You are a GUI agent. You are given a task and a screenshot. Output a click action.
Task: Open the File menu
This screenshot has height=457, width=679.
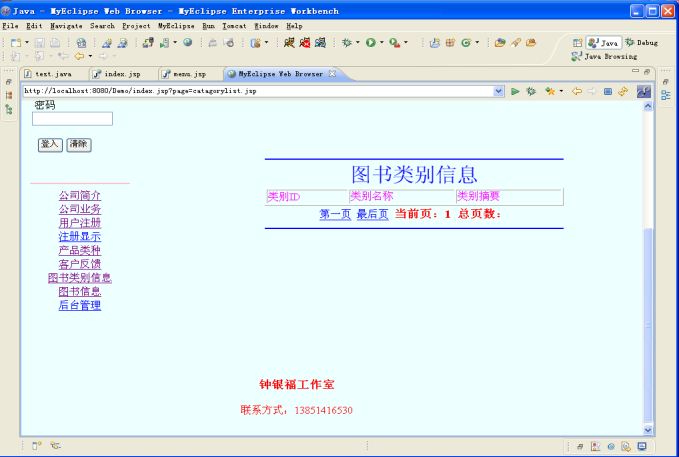point(10,26)
